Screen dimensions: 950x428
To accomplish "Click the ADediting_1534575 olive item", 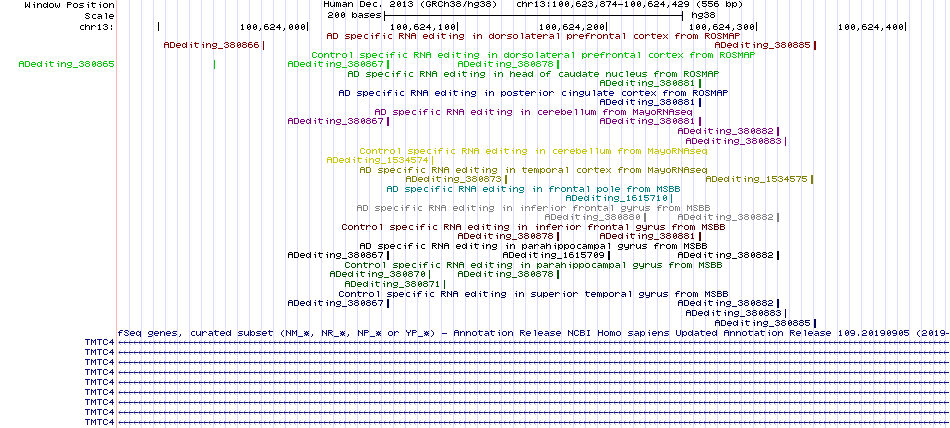I will (x=756, y=179).
